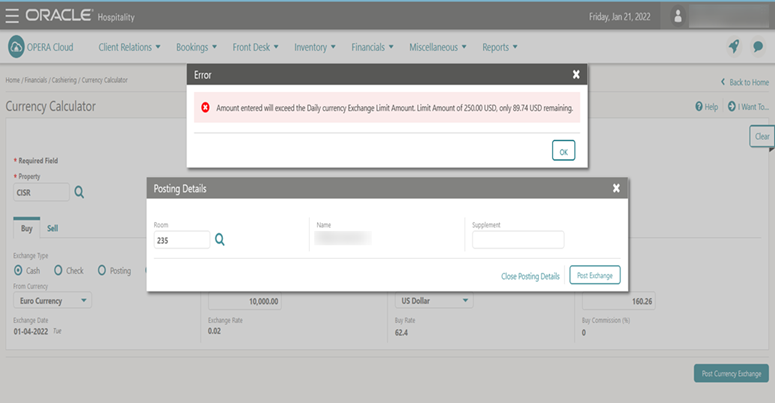
Task: Click the exchange date 01-04-2022
Action: click(x=31, y=331)
